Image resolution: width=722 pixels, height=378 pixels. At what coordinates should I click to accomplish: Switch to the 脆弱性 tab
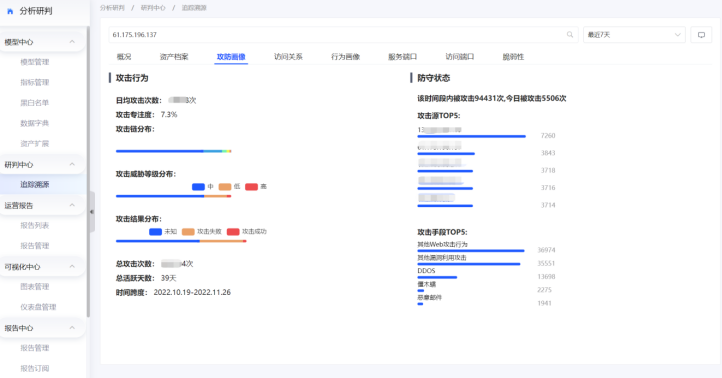click(513, 57)
